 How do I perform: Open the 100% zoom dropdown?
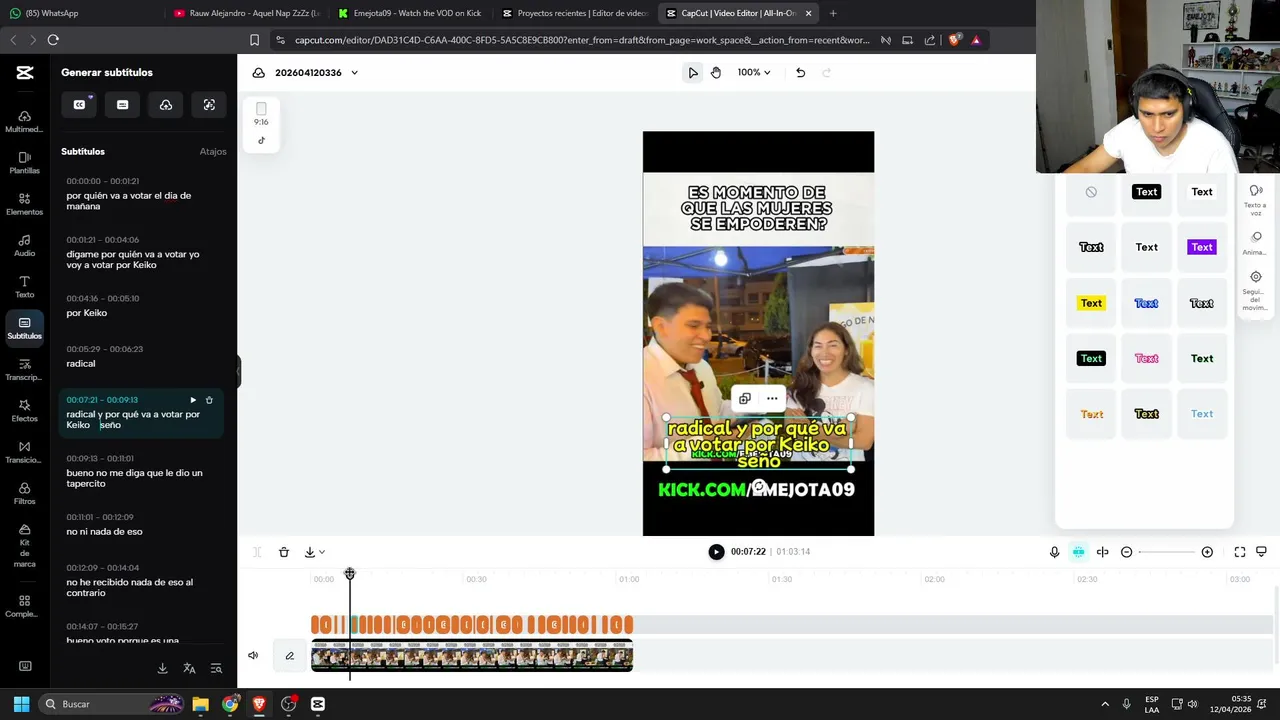point(754,72)
